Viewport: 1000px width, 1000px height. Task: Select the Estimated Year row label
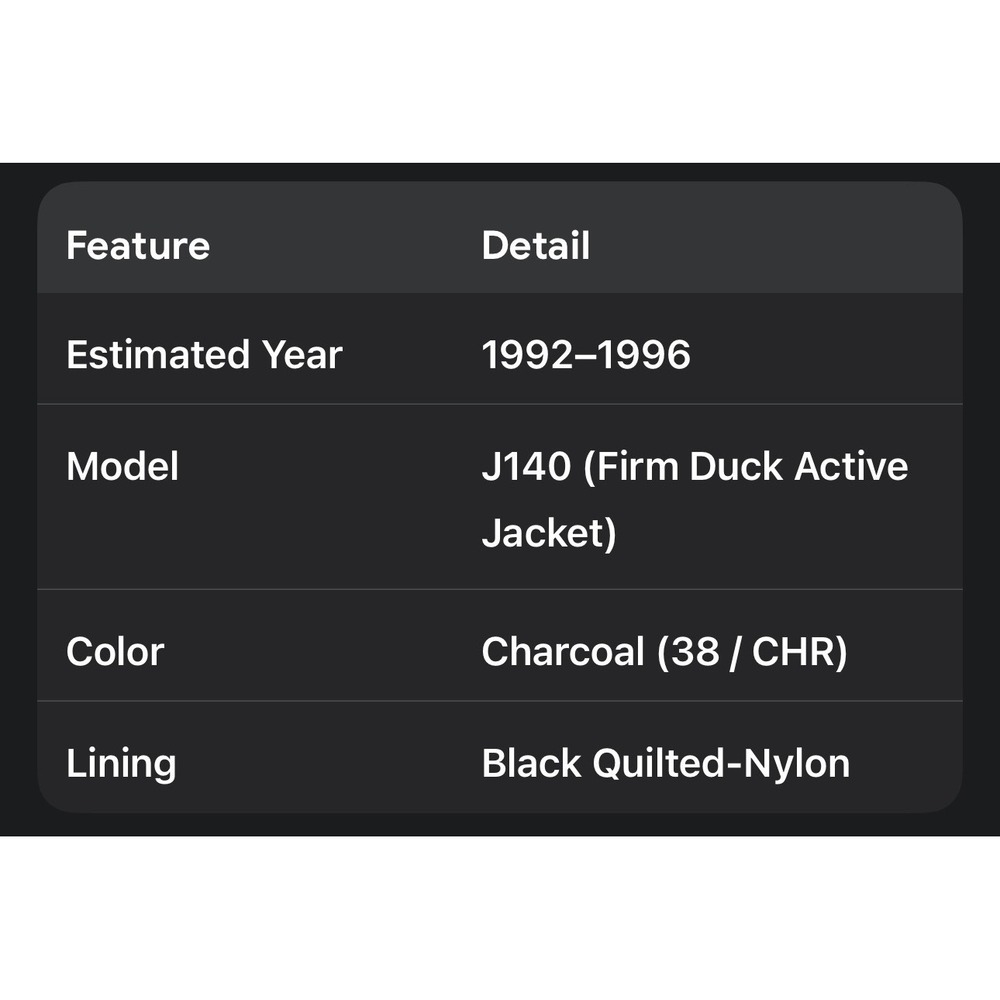pos(204,355)
